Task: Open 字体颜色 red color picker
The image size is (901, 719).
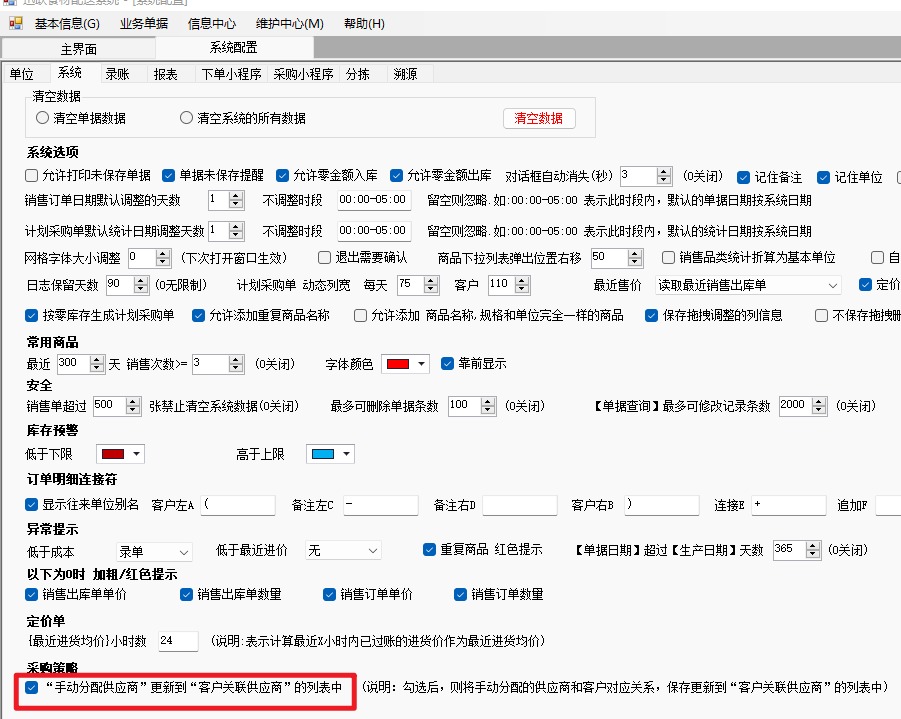Action: [x=406, y=364]
